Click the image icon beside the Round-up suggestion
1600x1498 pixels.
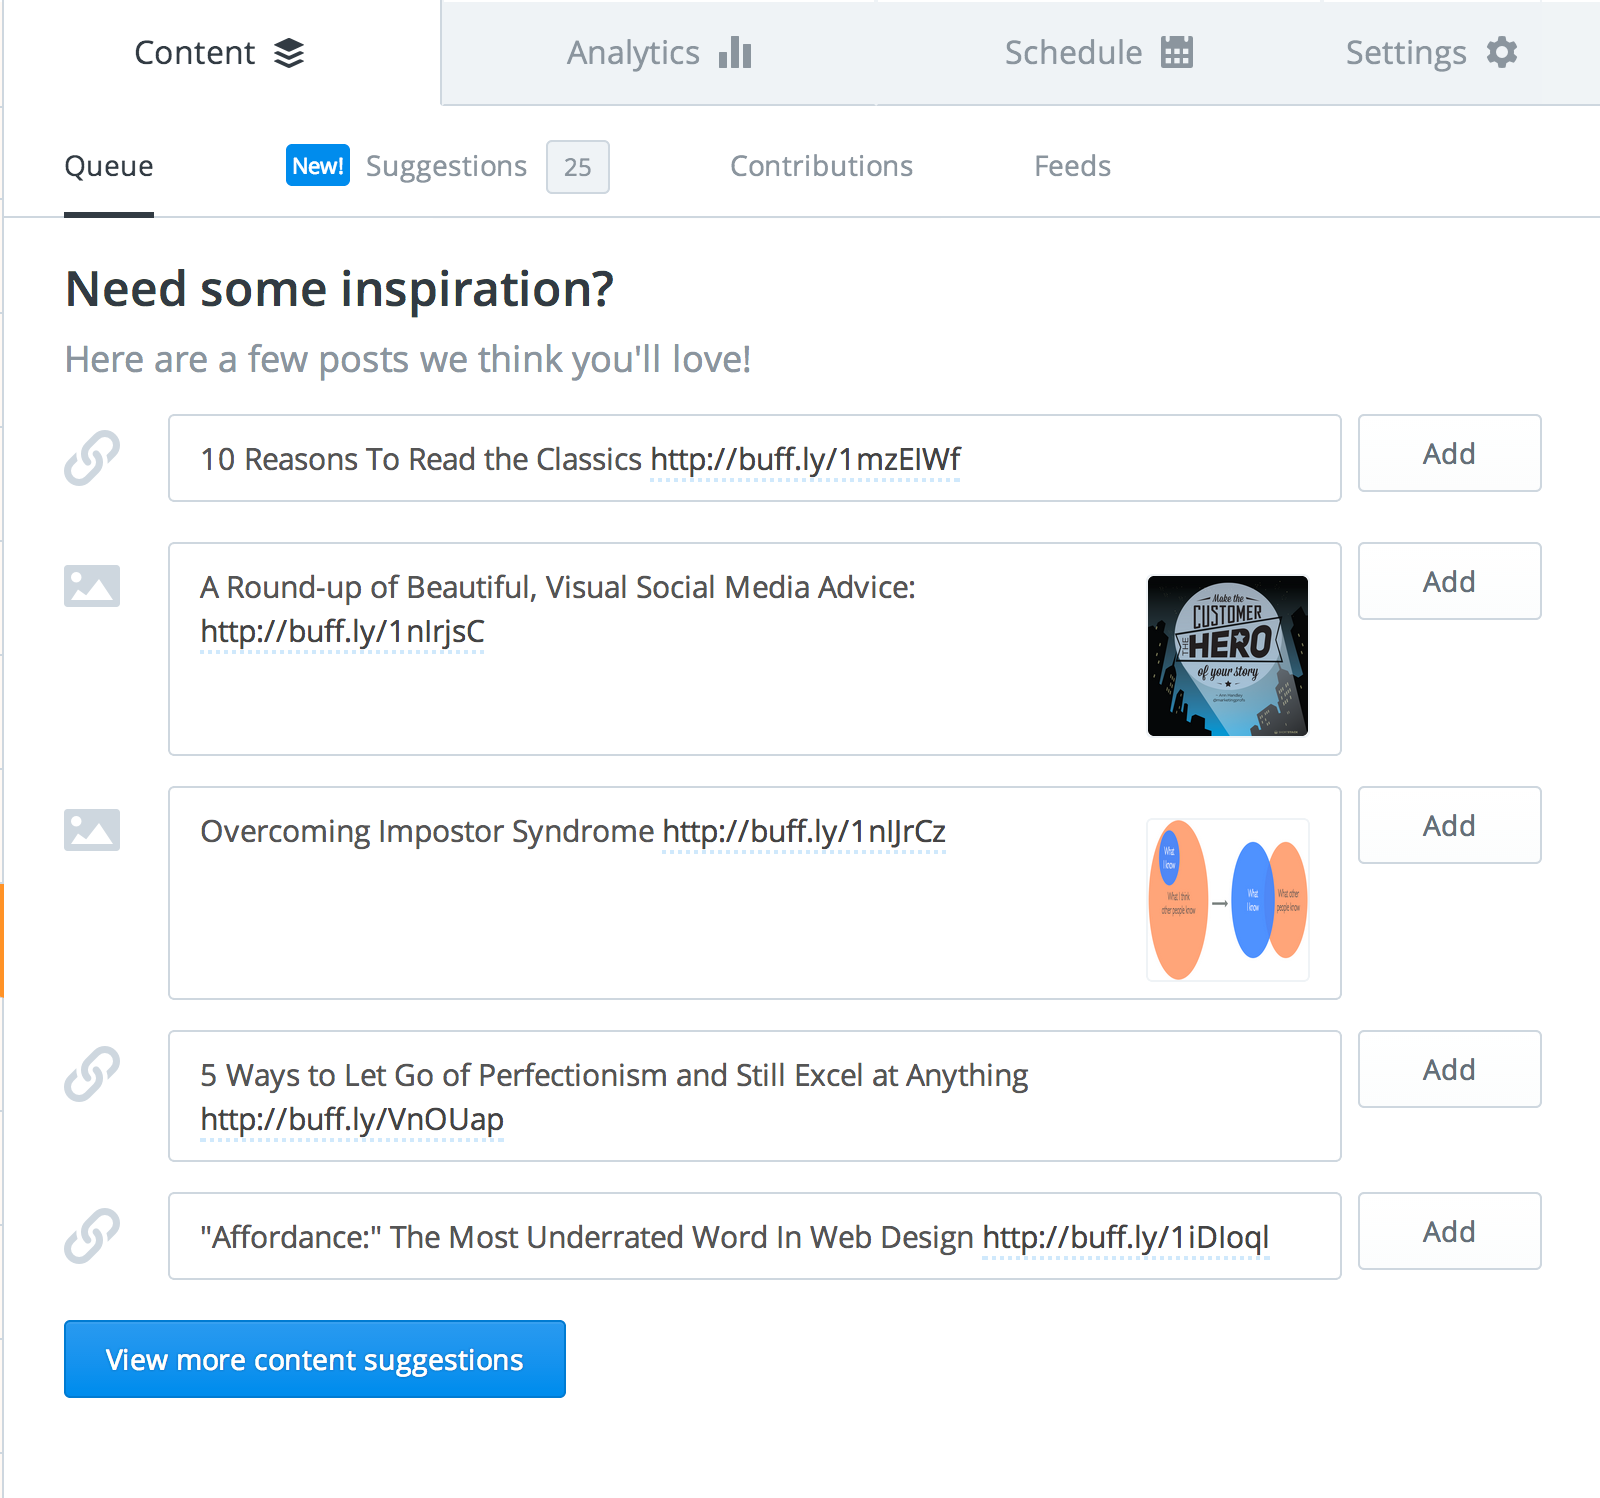click(x=91, y=586)
